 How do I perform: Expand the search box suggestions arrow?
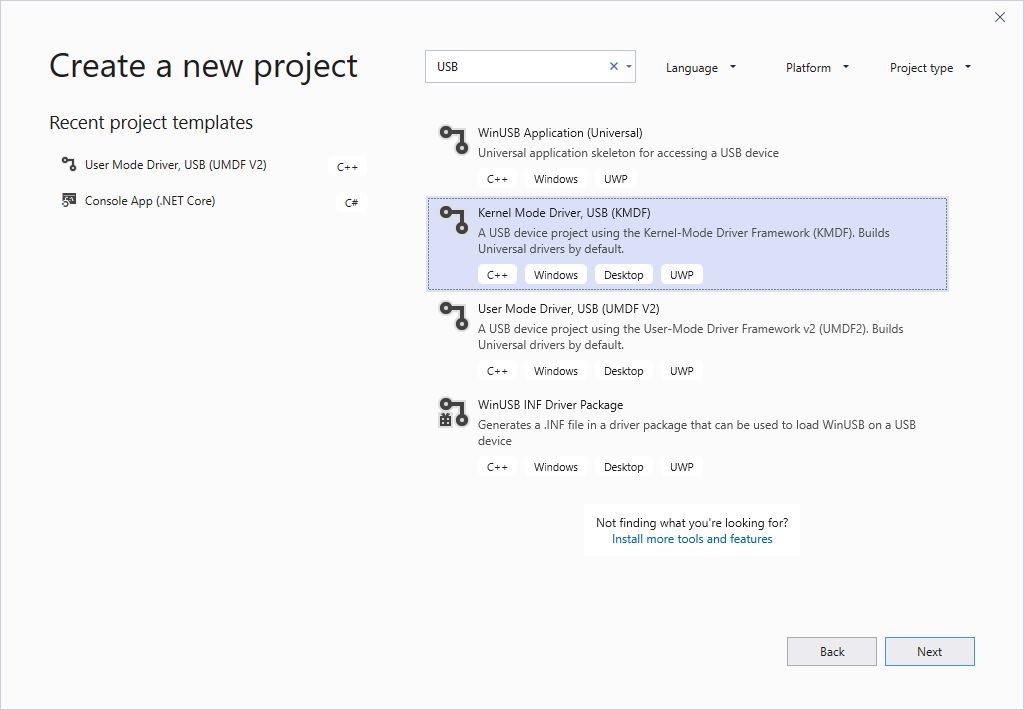point(631,64)
